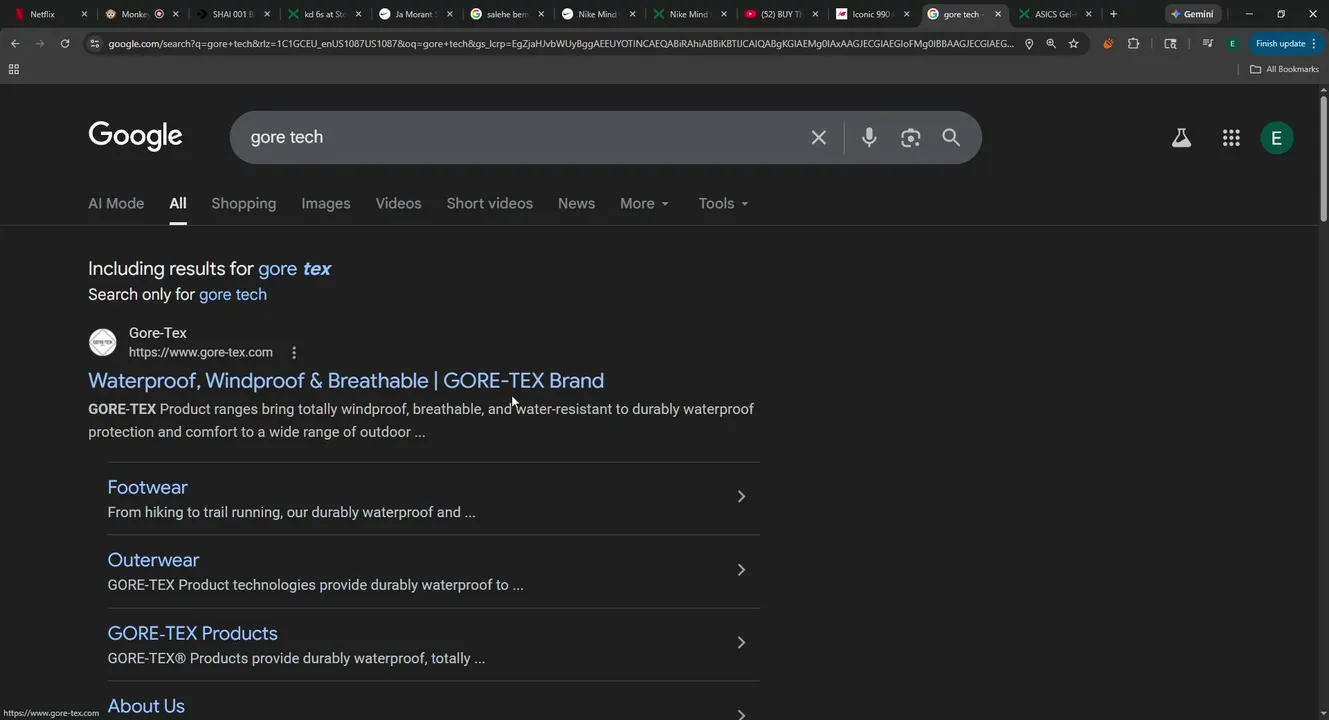
Task: Expand the Outerwear sitelink chevron
Action: [x=741, y=570]
